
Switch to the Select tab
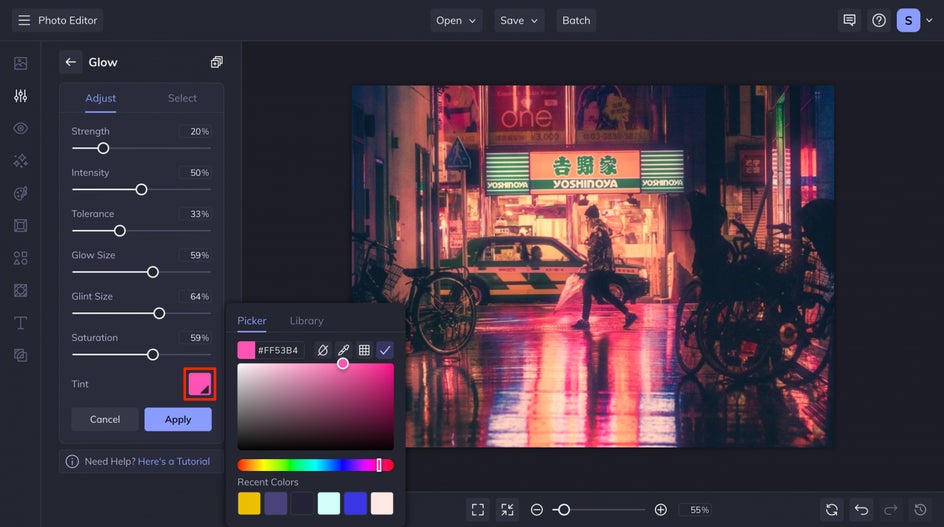(182, 98)
